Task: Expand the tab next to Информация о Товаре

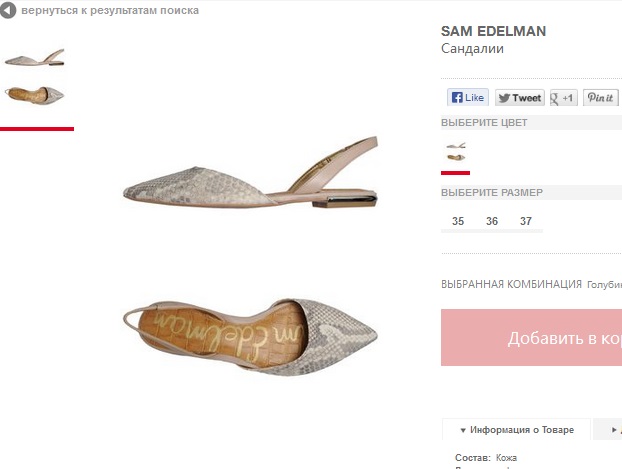Action: pos(608,430)
